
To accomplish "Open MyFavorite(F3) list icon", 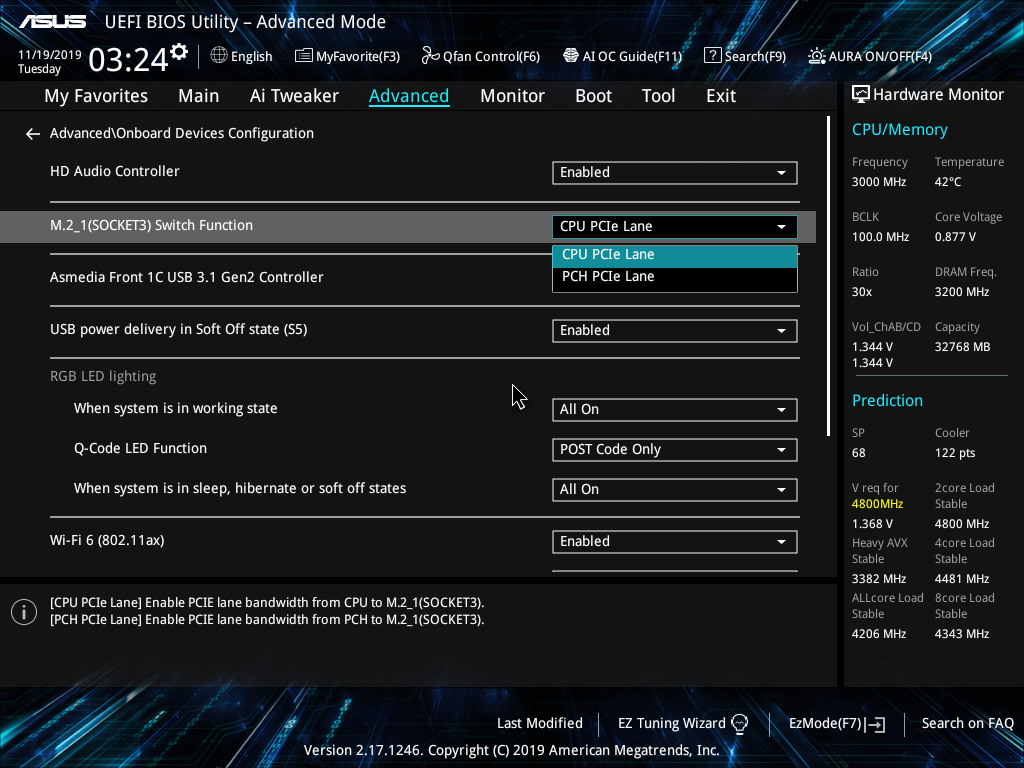I will pos(304,56).
